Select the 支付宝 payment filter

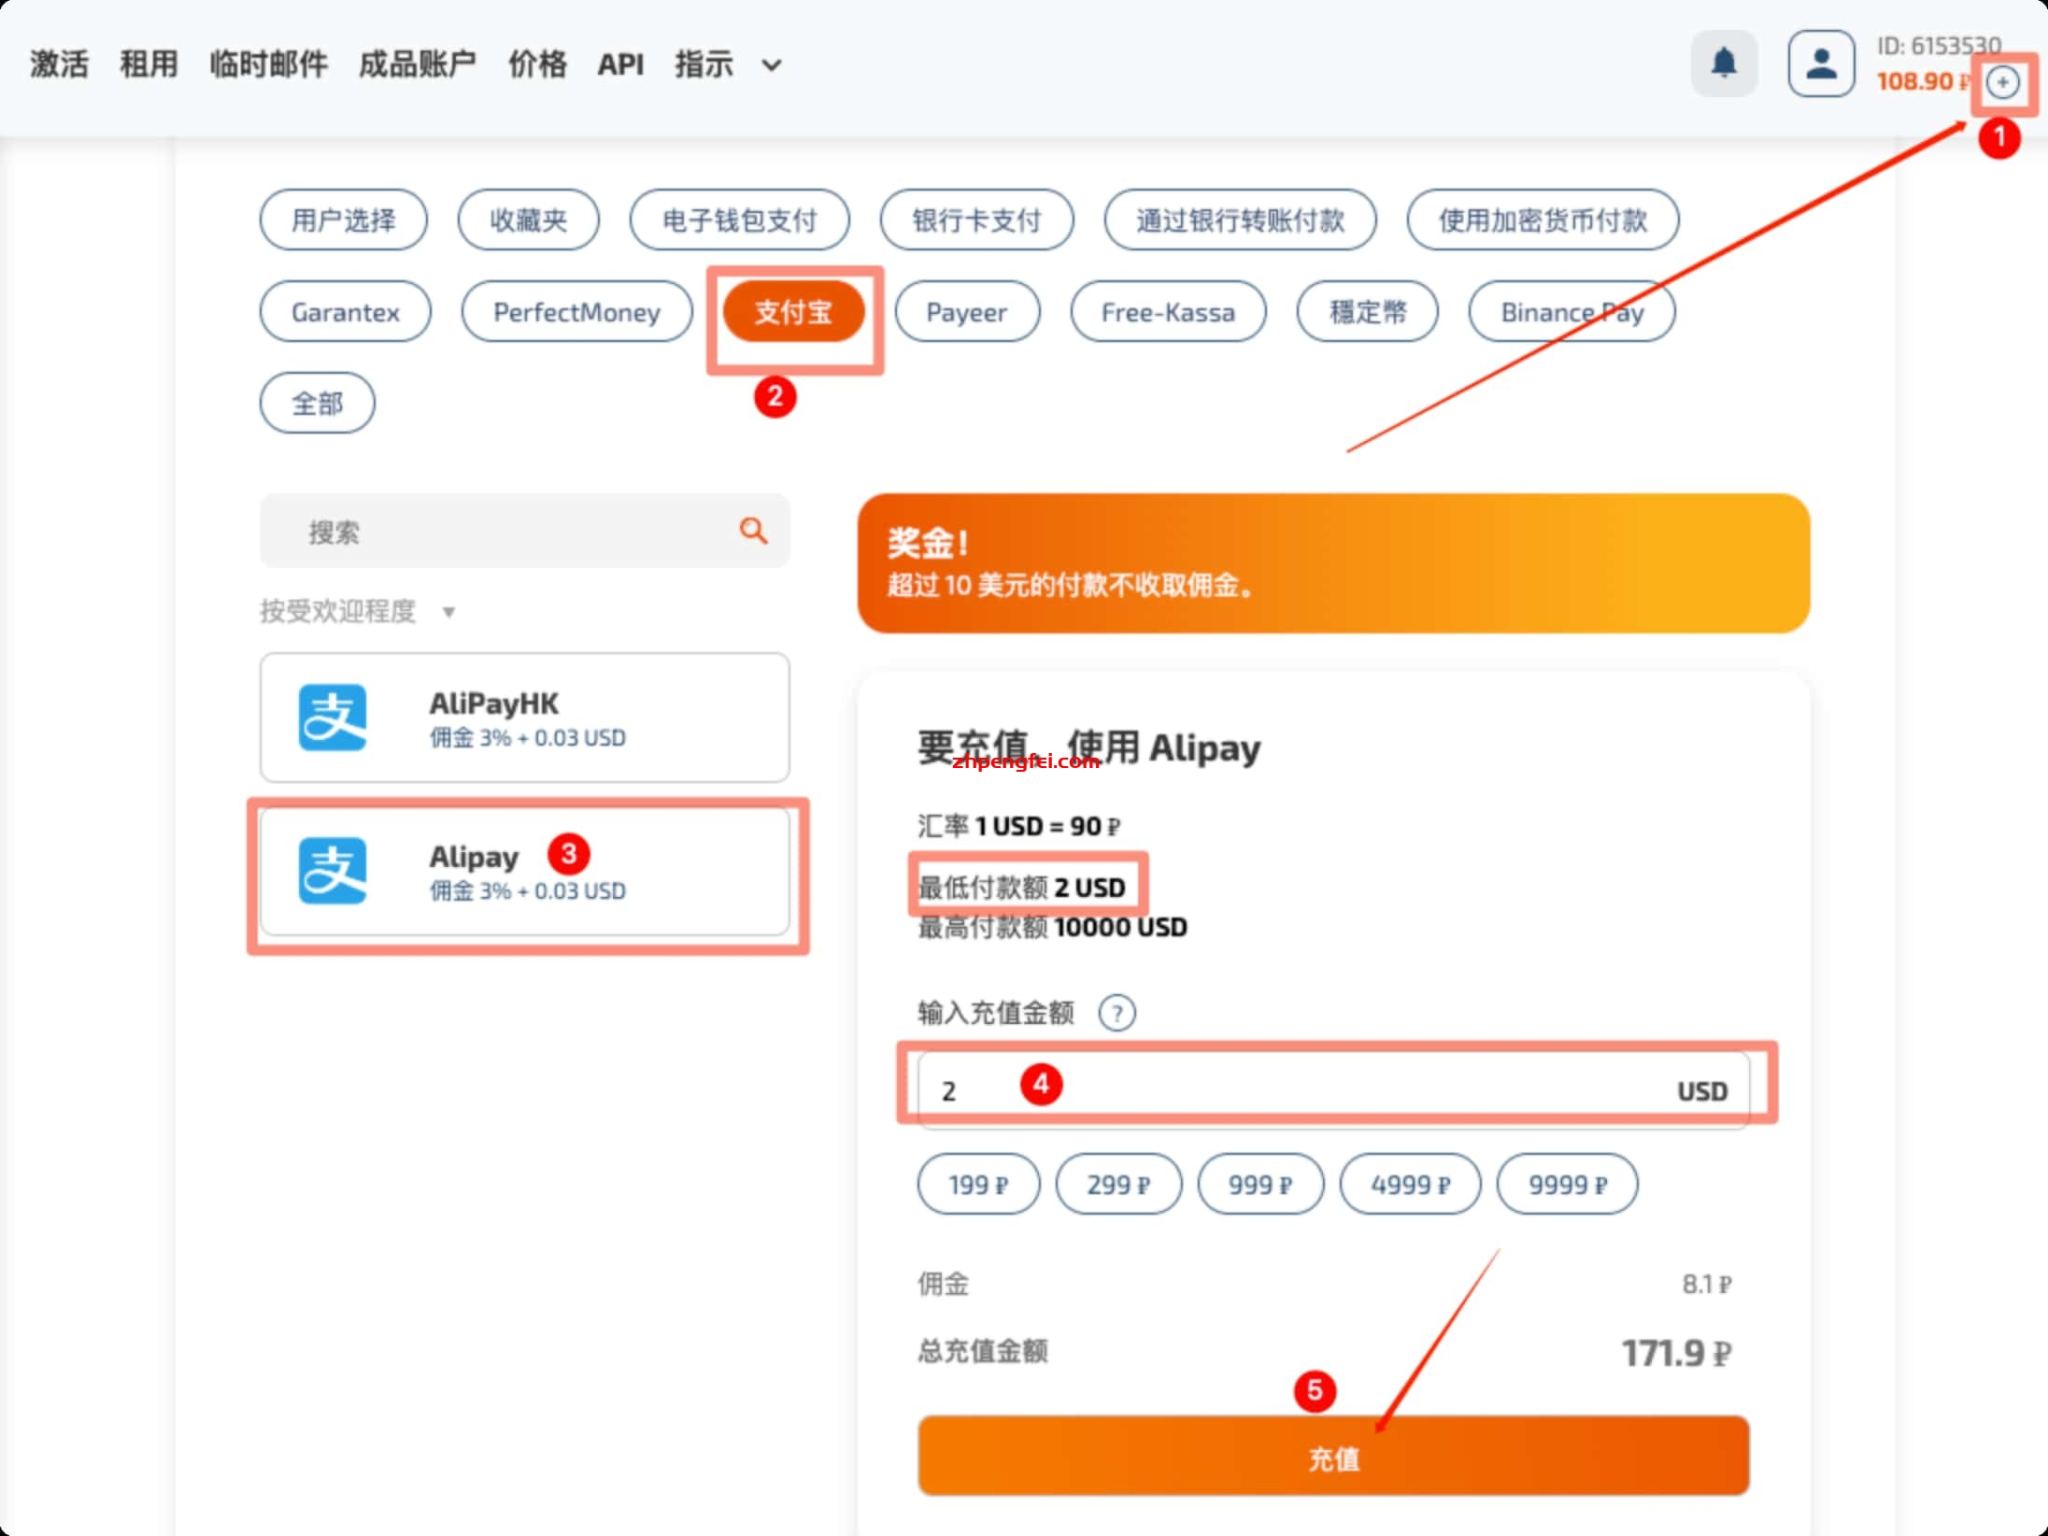[x=794, y=312]
